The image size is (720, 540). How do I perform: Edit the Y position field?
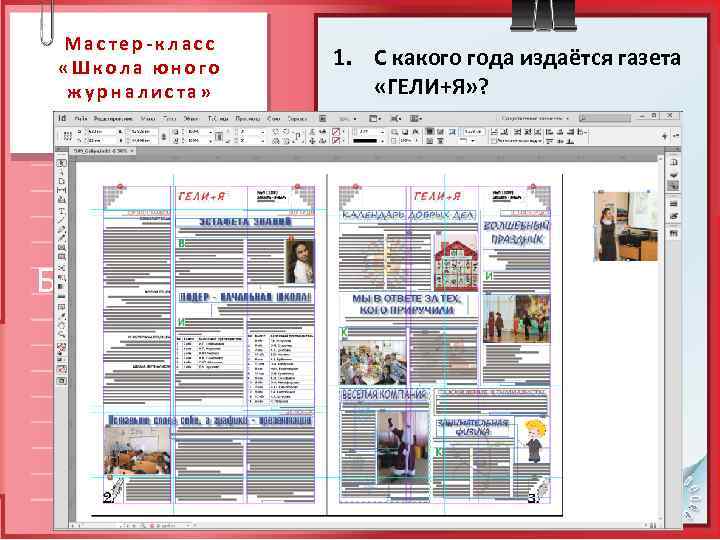(x=101, y=140)
